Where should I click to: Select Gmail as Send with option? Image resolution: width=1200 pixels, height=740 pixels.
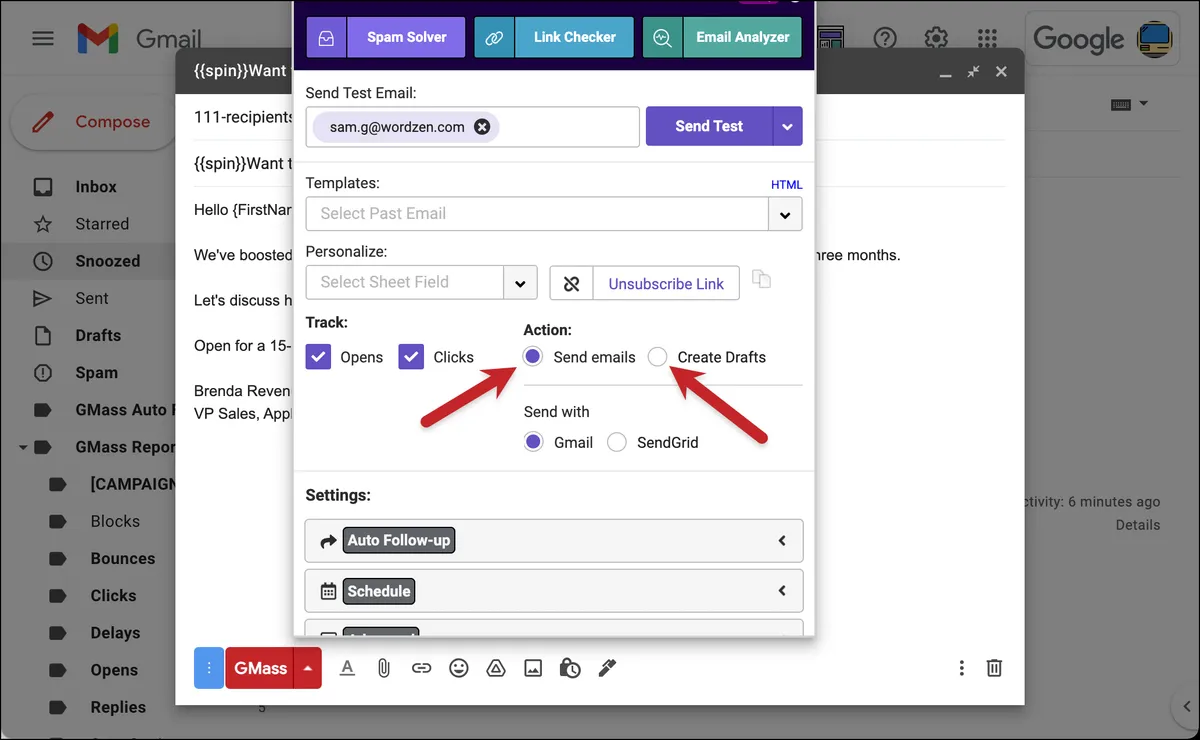(x=533, y=442)
